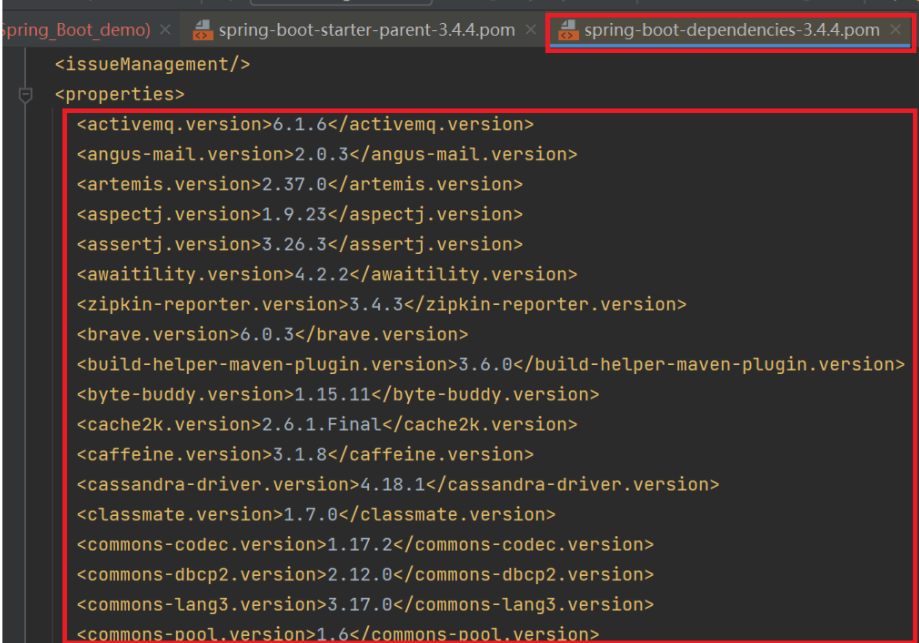Place cursor on activemq.version 6.1.6 line
919x643 pixels.
[305, 124]
